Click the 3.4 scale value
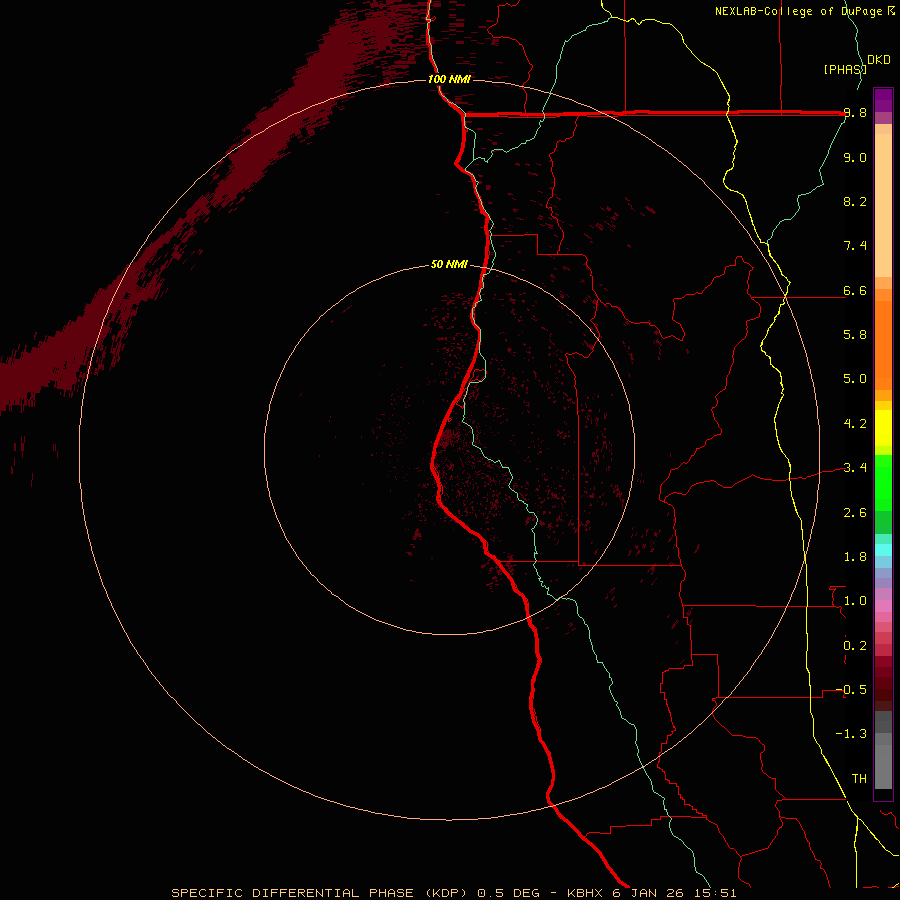The width and height of the screenshot is (900, 900). tap(855, 467)
